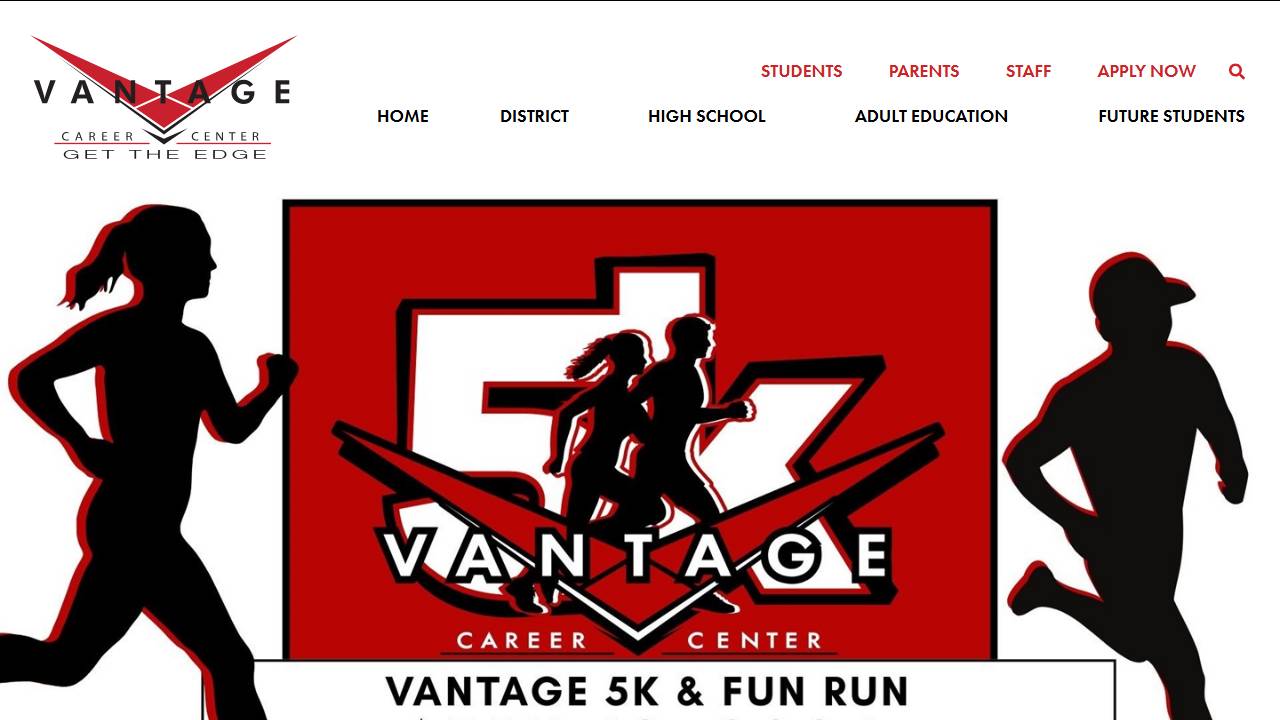
Task: Go to the PARENTS page
Action: [x=924, y=71]
